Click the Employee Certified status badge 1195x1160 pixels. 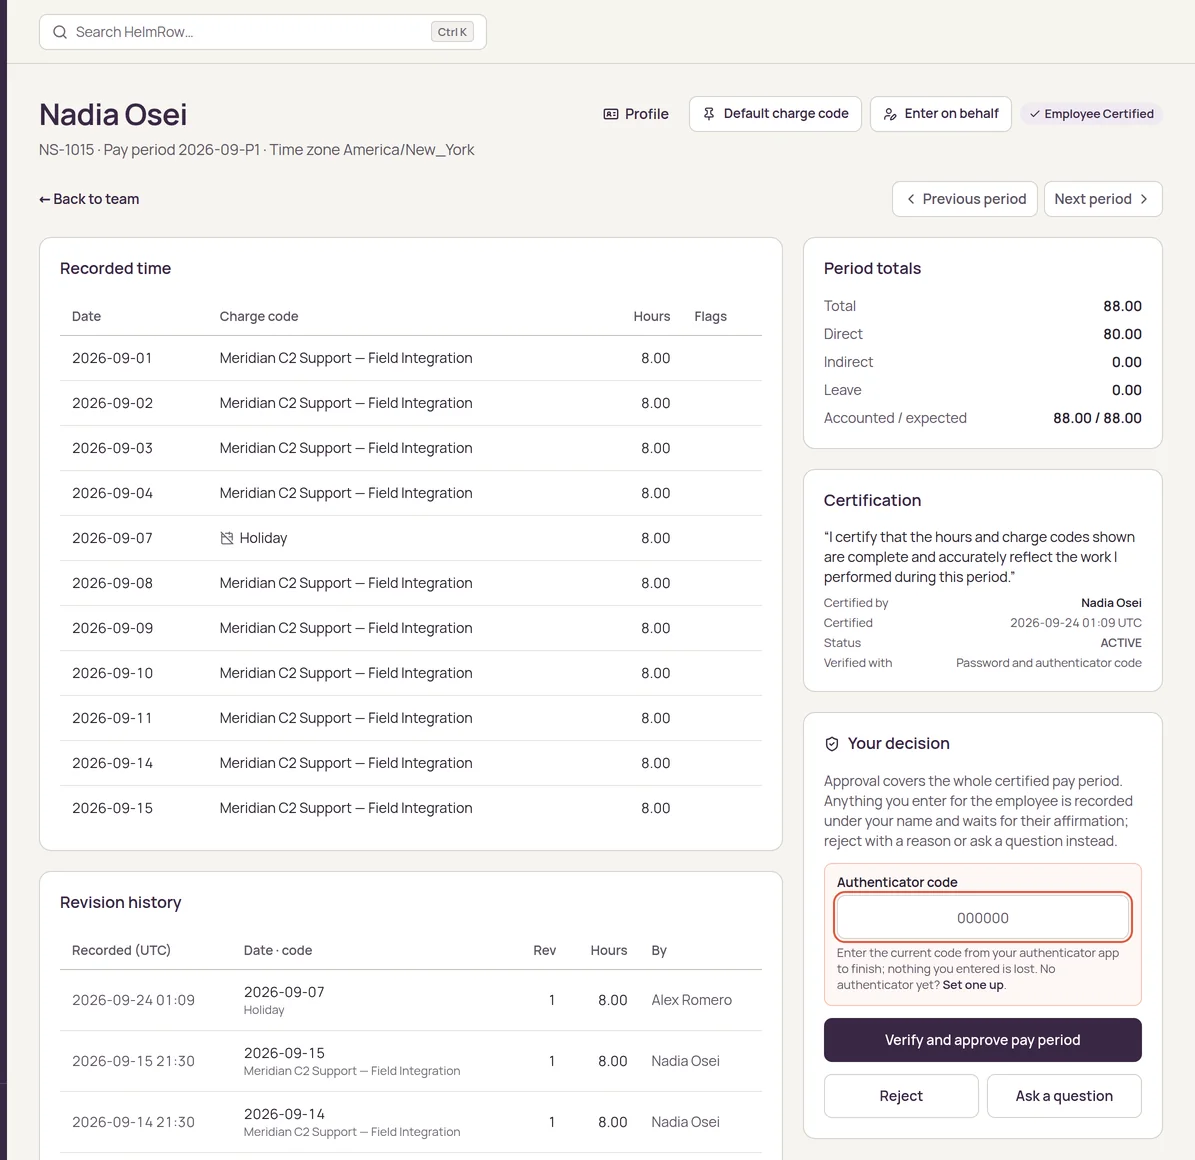pos(1091,114)
